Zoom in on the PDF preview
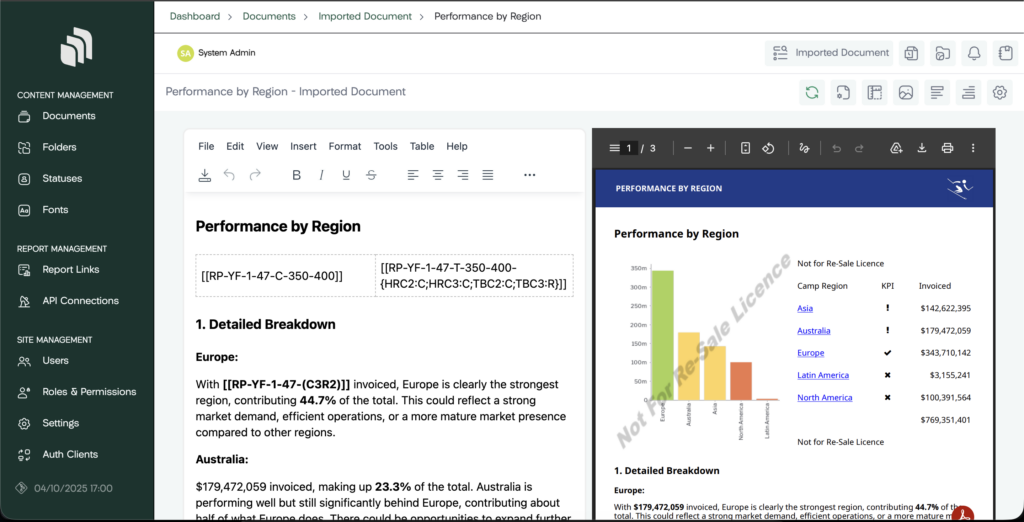 pyautogui.click(x=710, y=148)
